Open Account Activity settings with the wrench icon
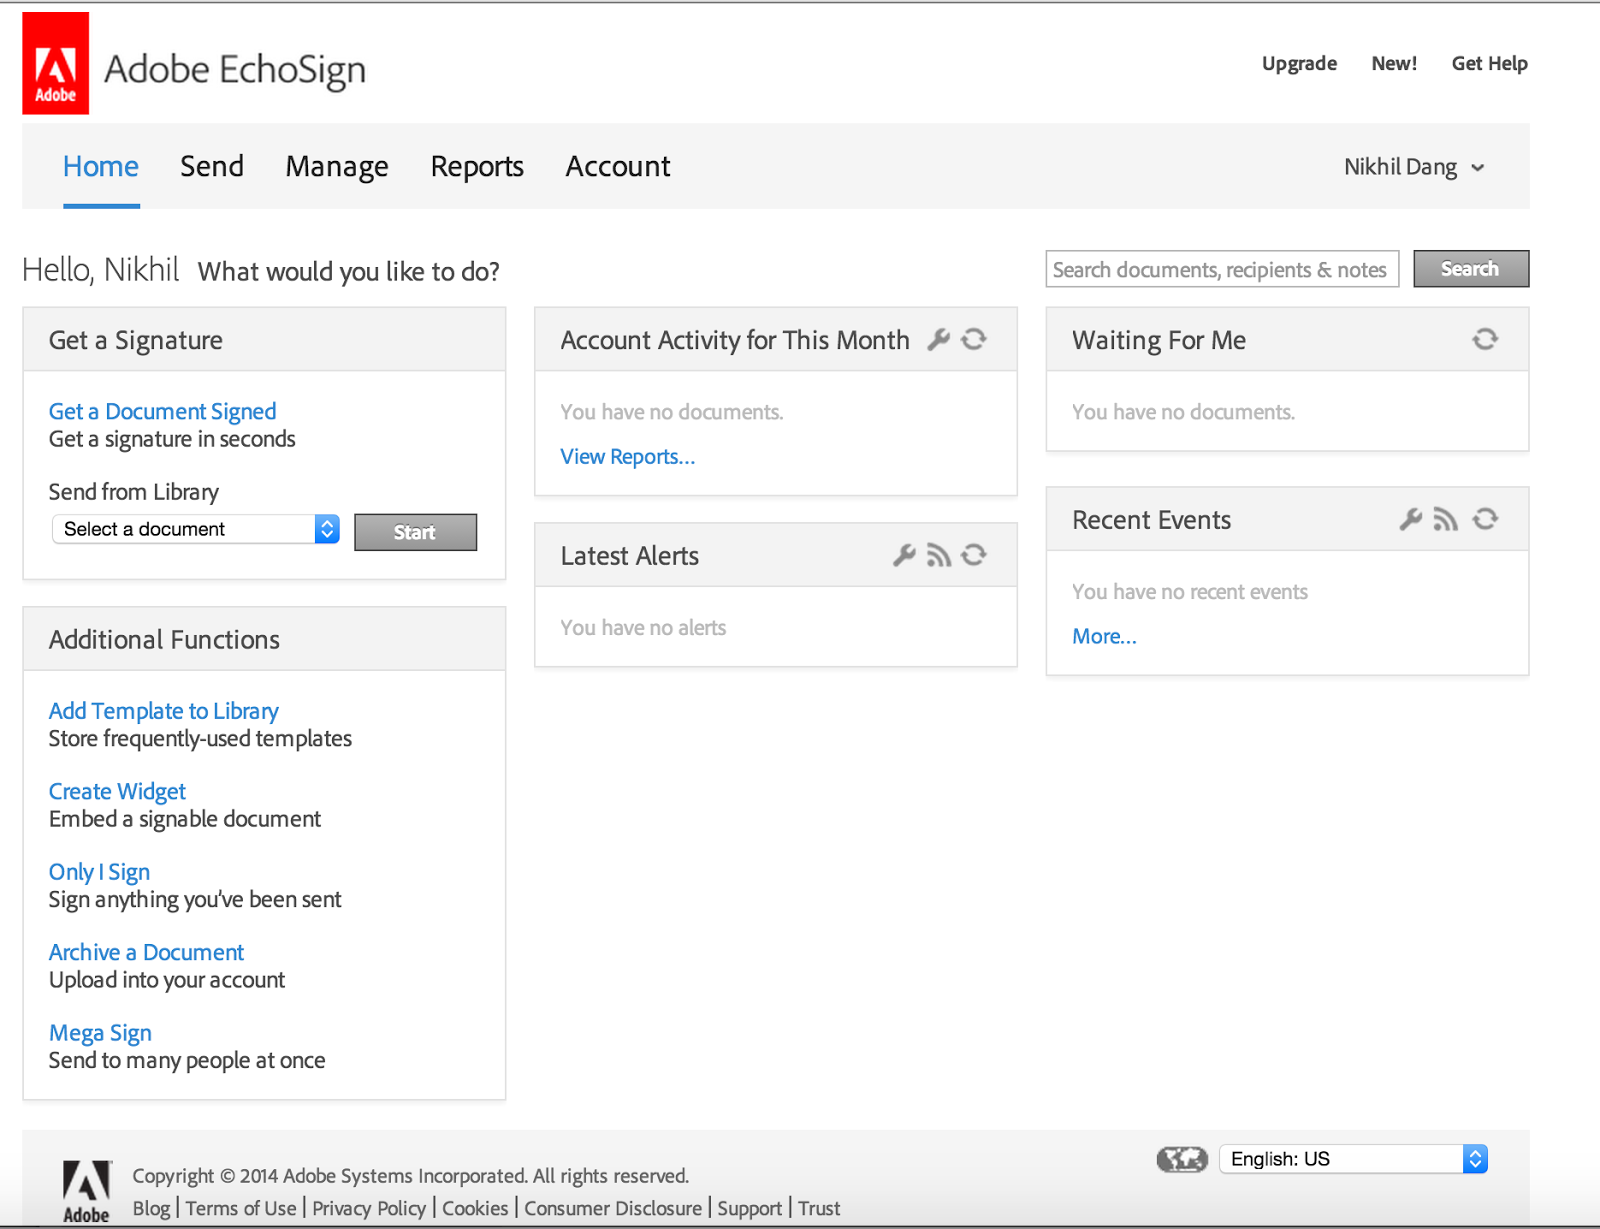 tap(938, 339)
